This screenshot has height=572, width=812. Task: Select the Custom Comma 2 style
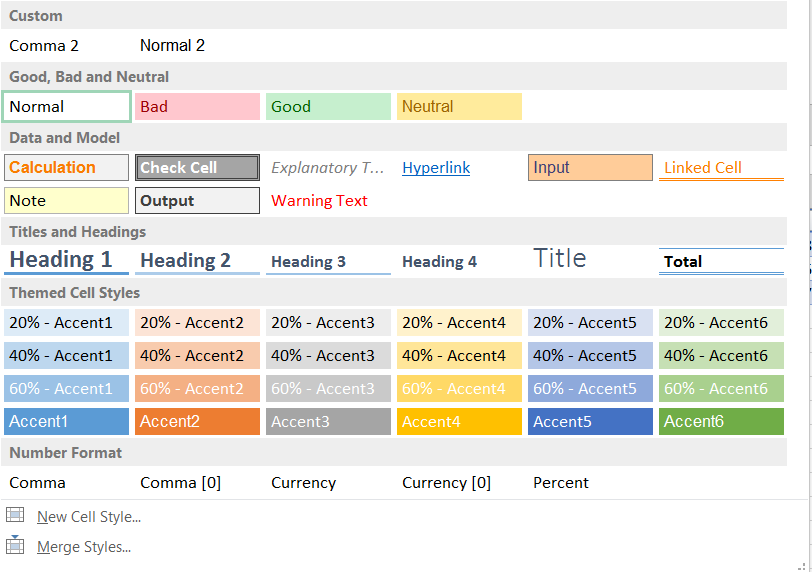pyautogui.click(x=44, y=46)
